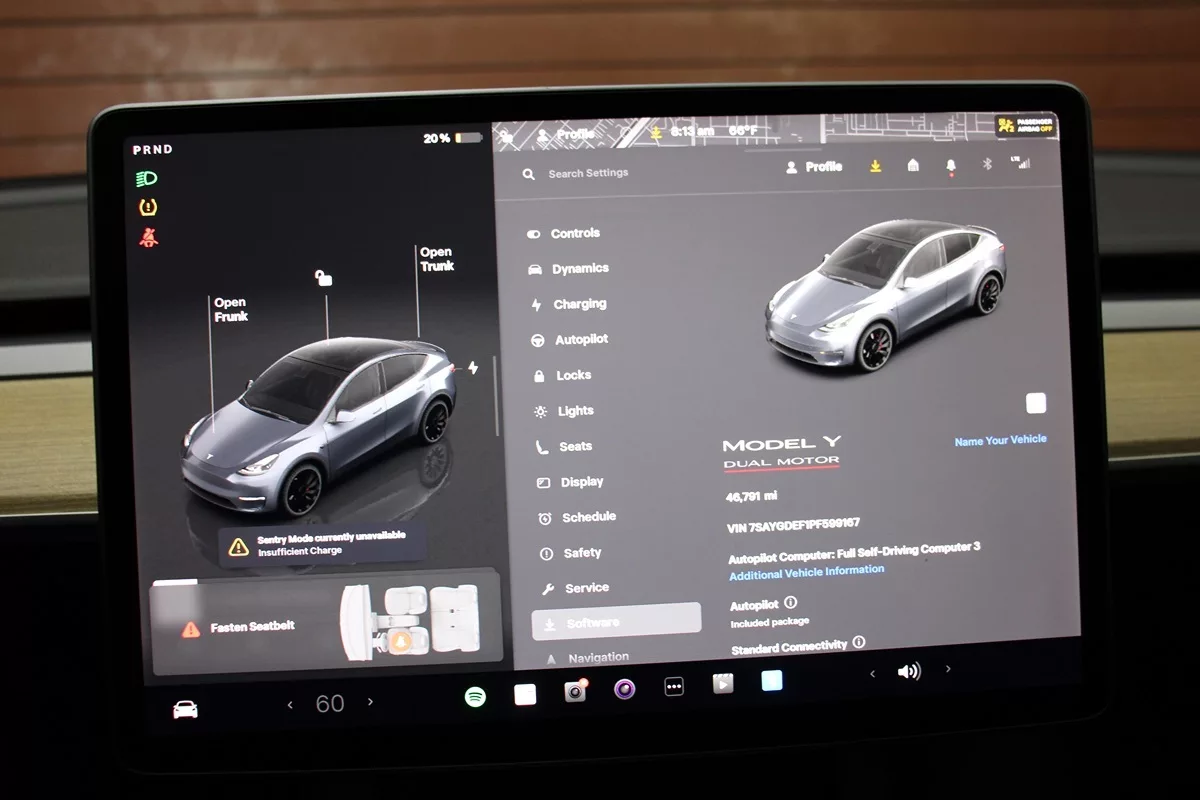Click the Additional Vehicle Information link
Viewport: 1200px width, 800px height.
click(x=806, y=572)
